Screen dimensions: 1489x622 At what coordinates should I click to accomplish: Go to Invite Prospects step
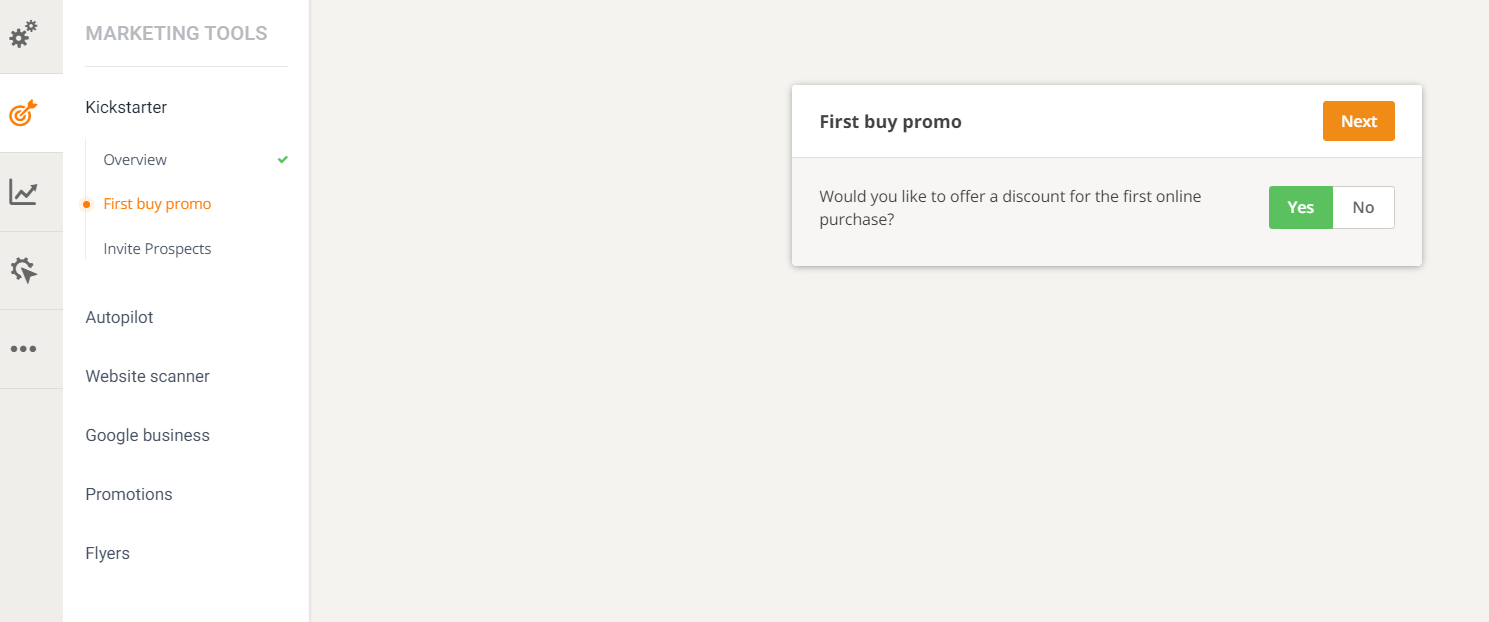[157, 249]
